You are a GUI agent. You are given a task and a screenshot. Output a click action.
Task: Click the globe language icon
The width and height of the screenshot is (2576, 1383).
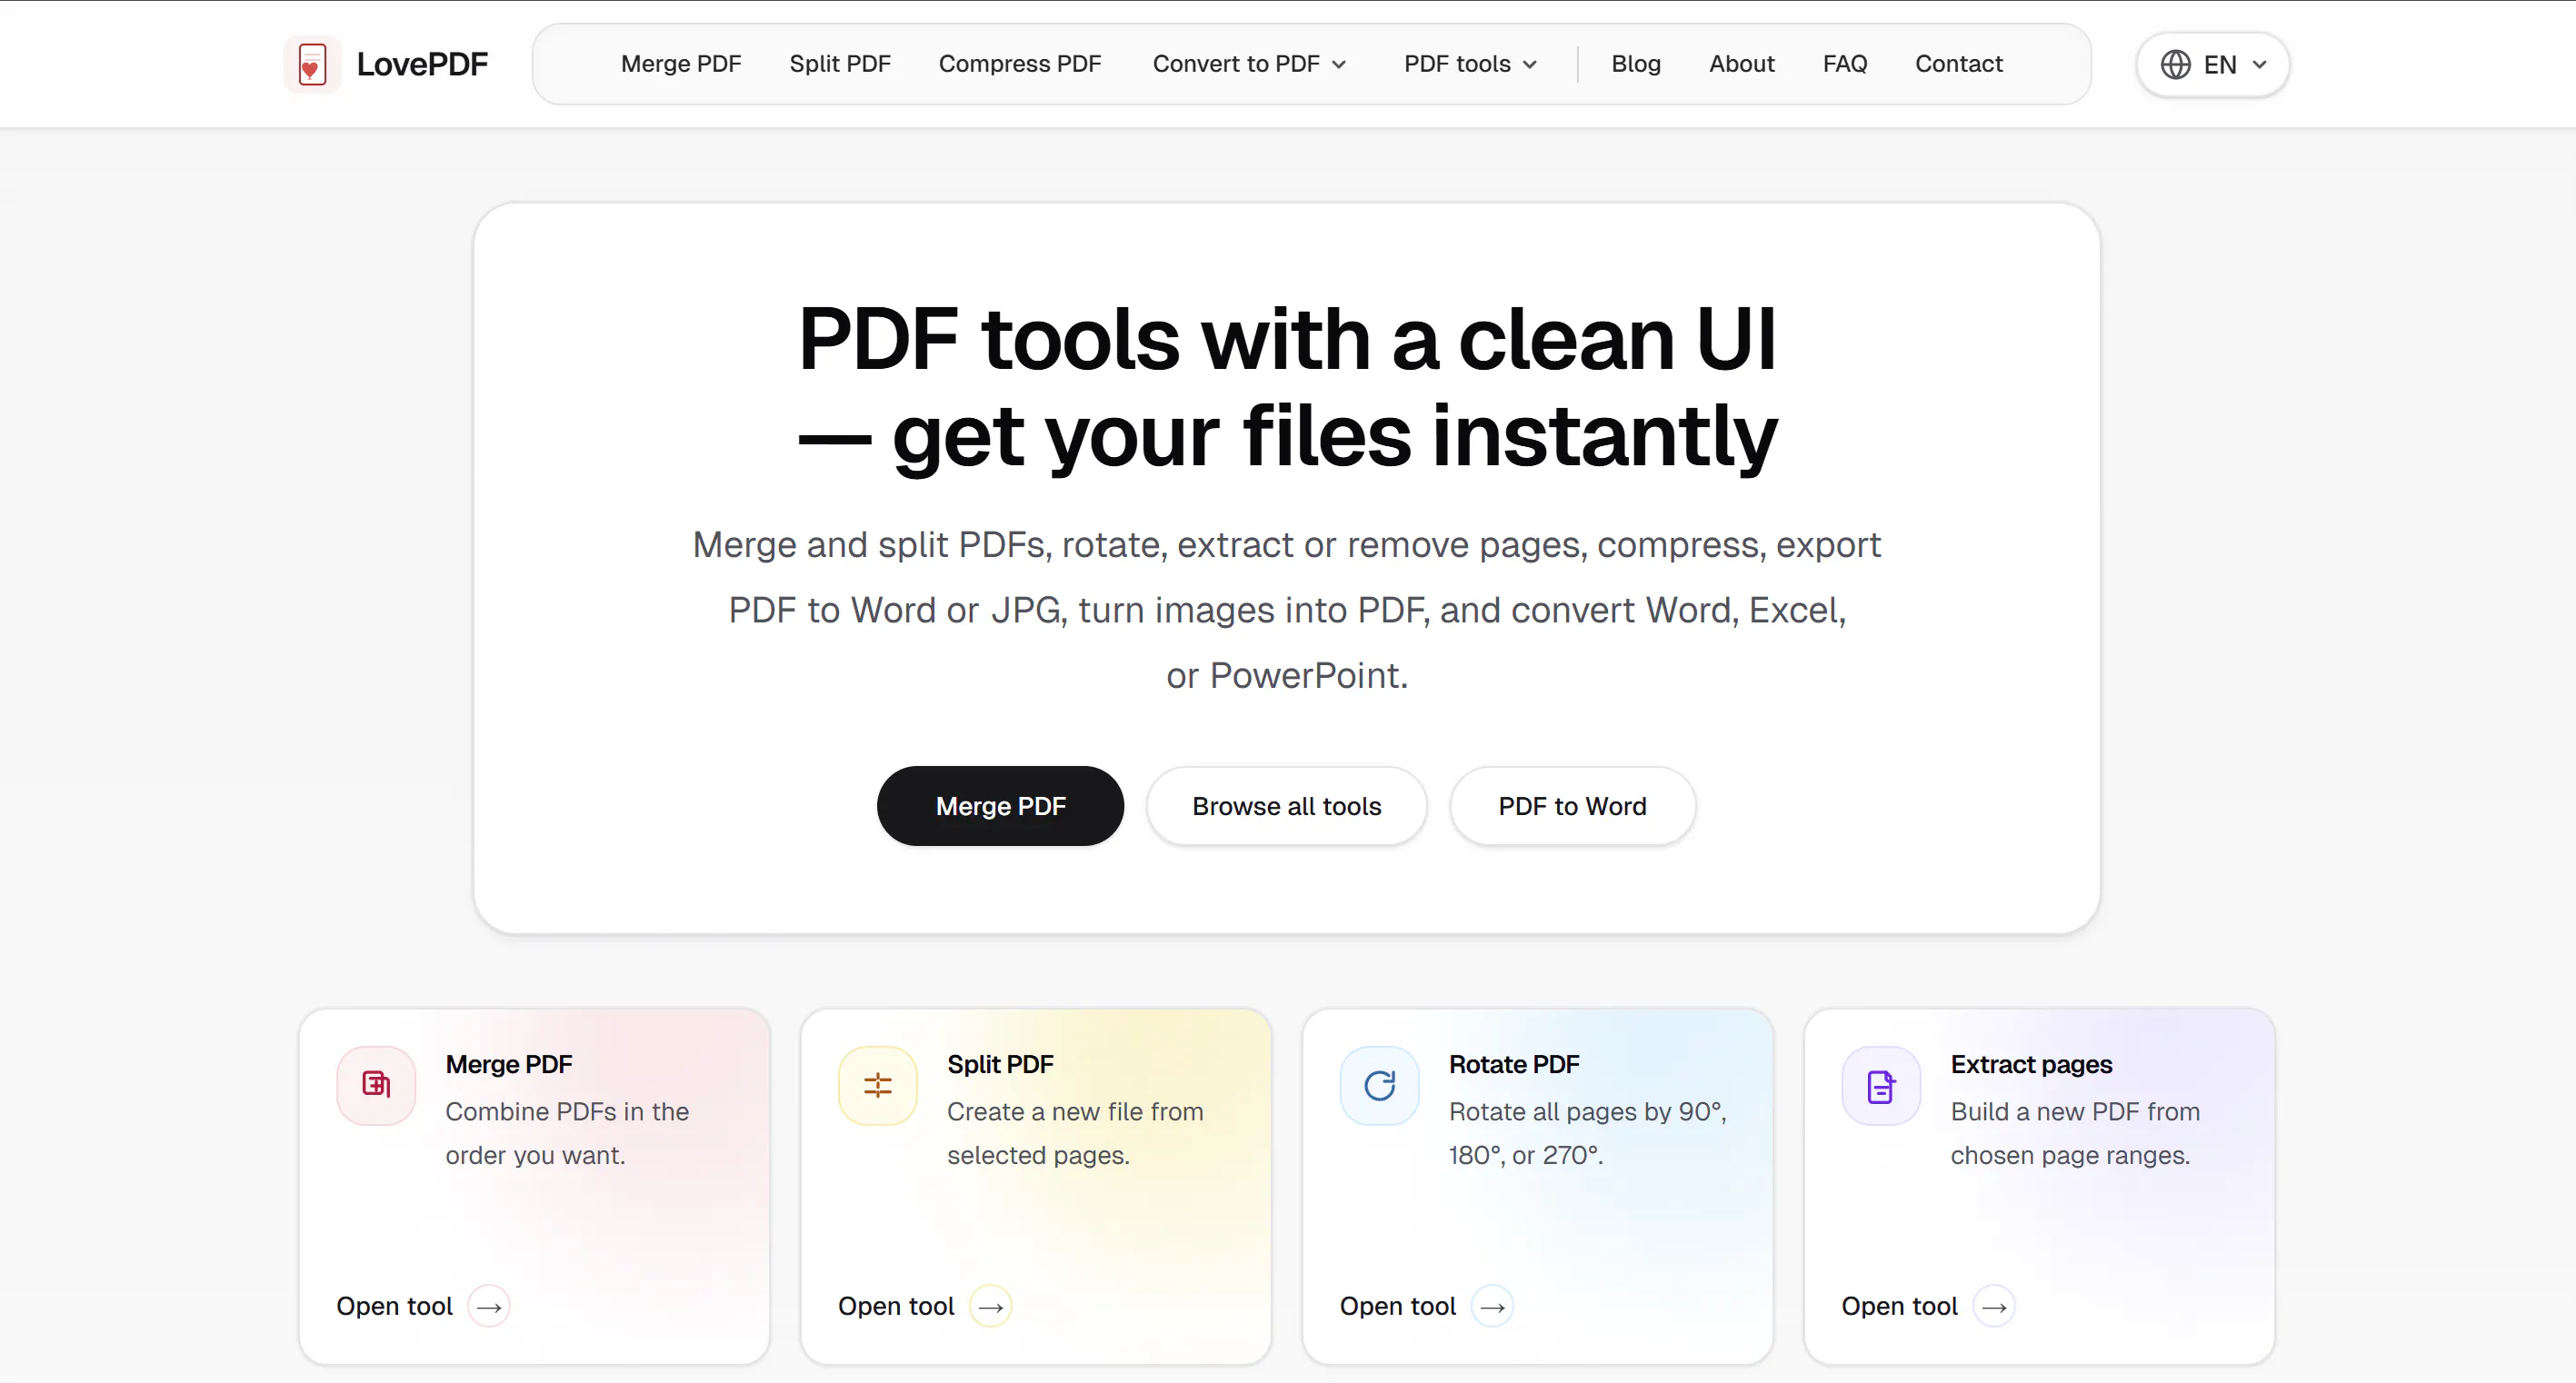point(2175,65)
